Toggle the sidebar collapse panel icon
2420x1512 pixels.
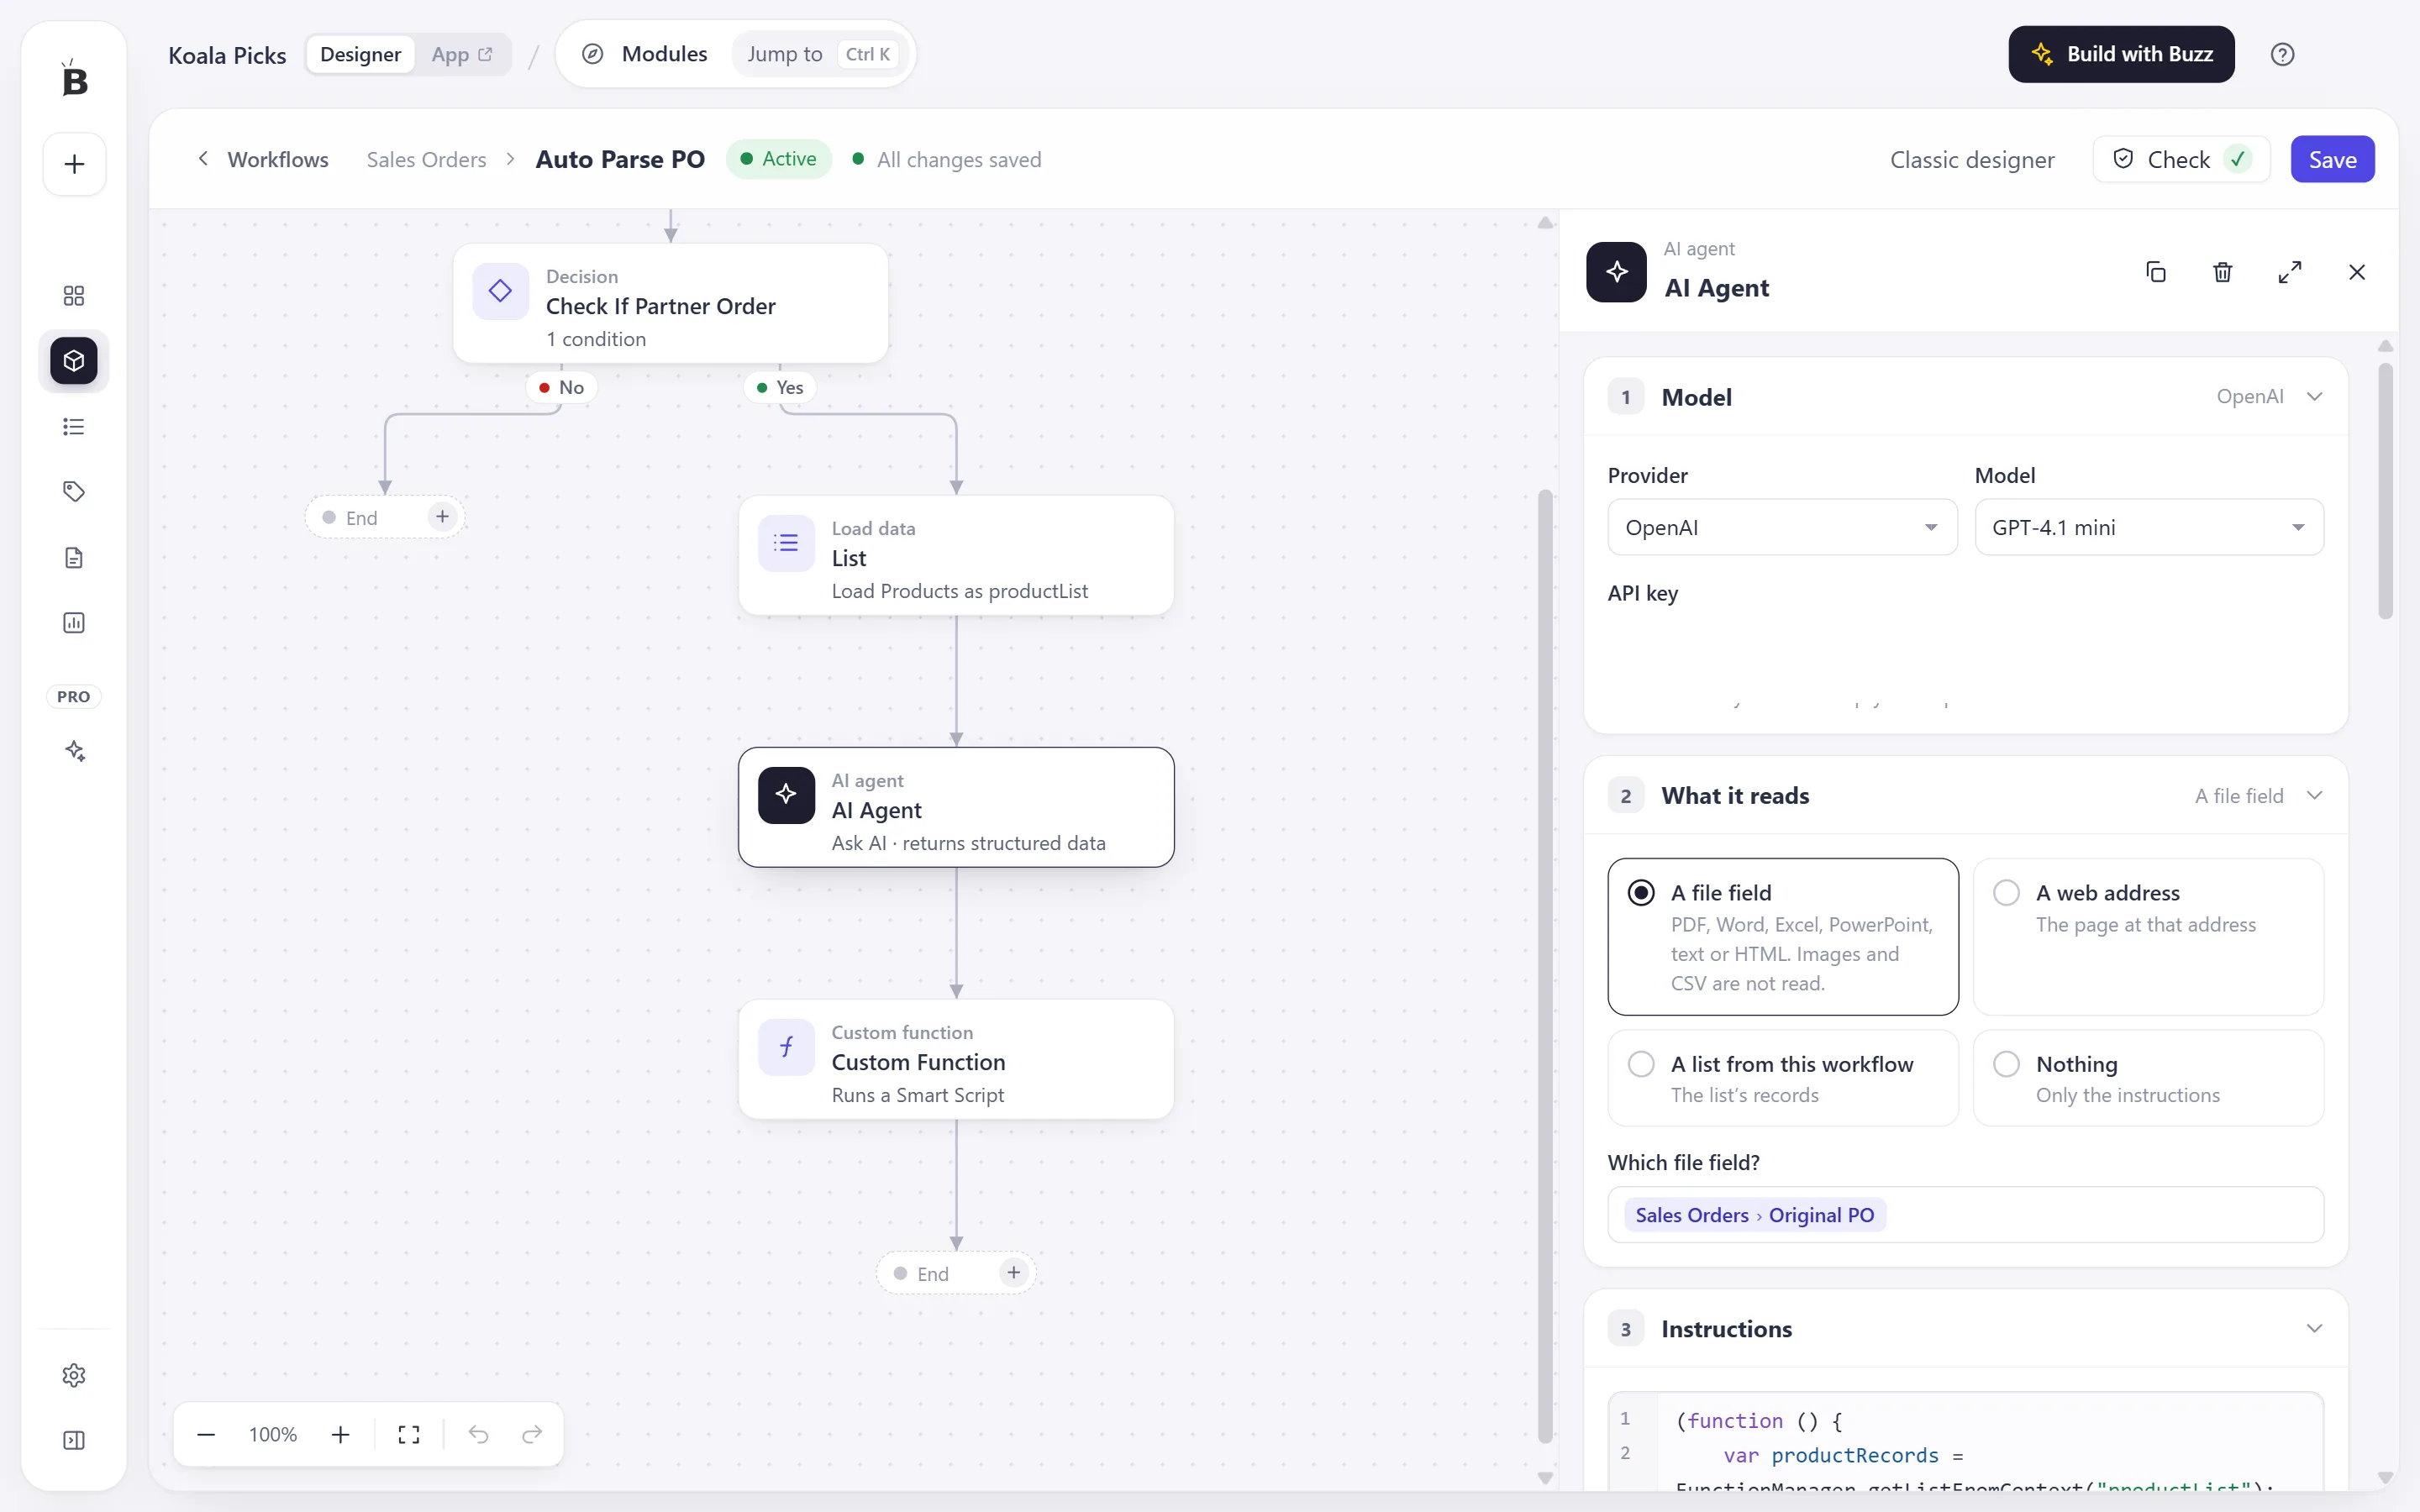(x=74, y=1440)
